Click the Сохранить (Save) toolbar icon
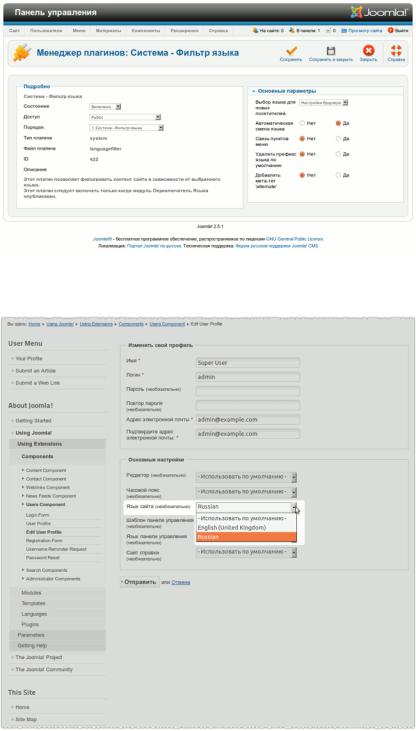The image size is (416, 731). [x=291, y=51]
